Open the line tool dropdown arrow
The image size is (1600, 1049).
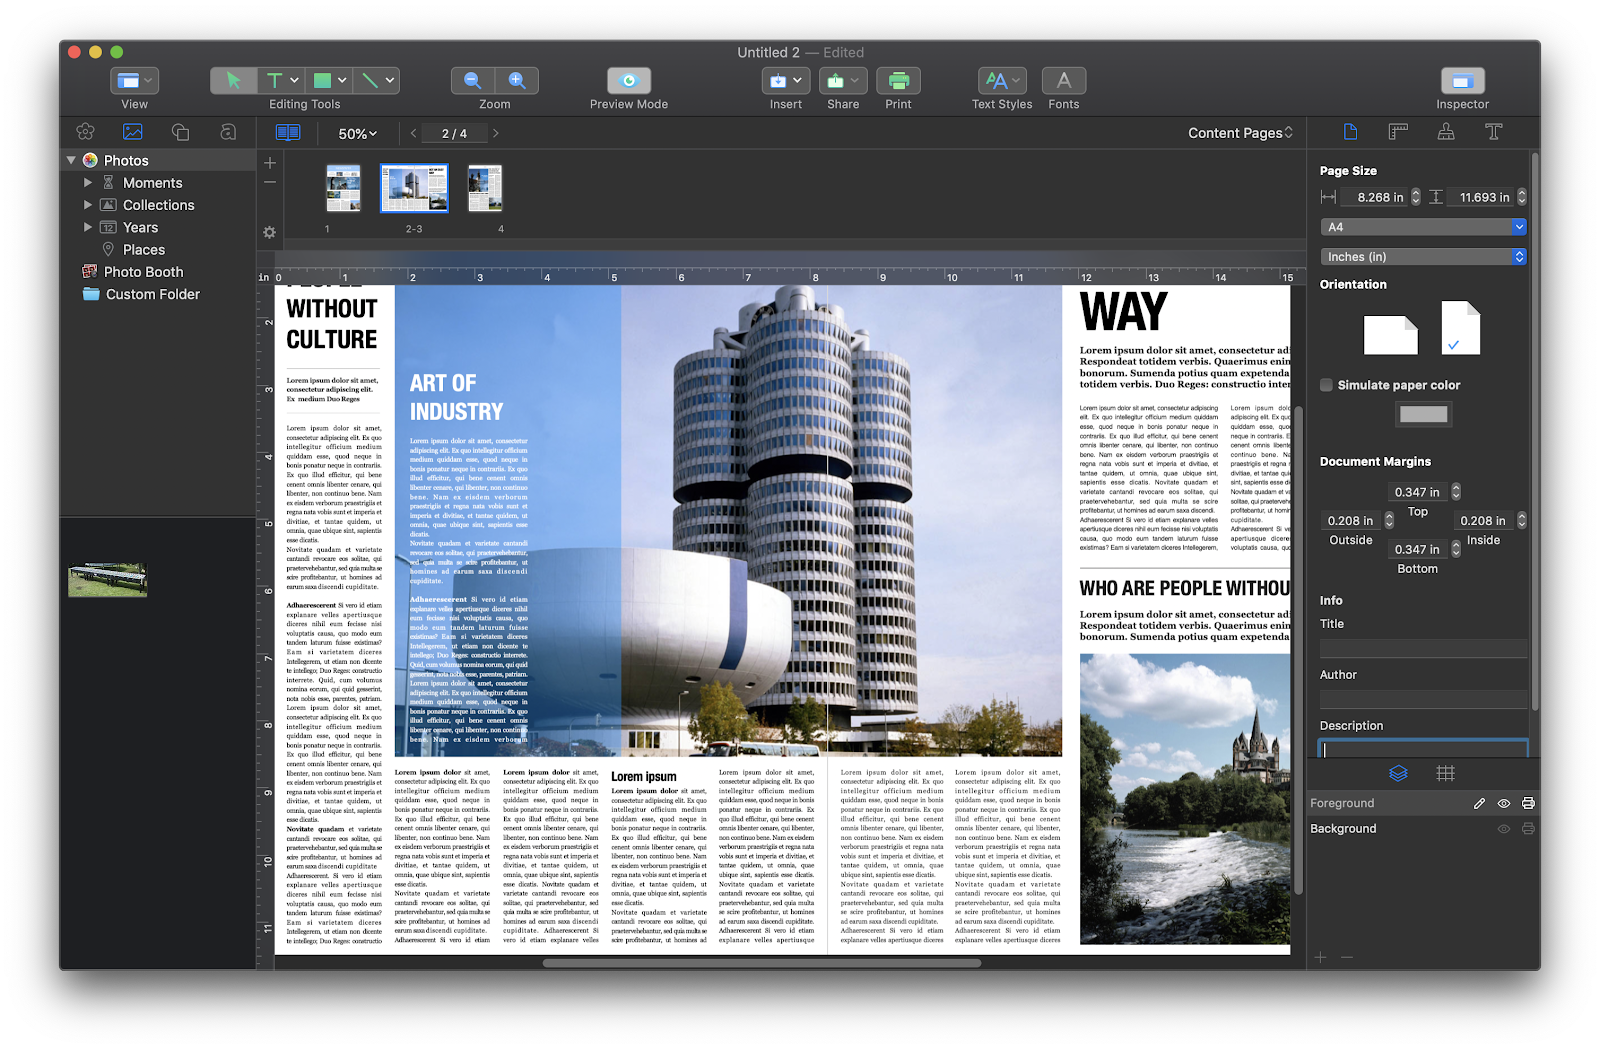click(390, 80)
